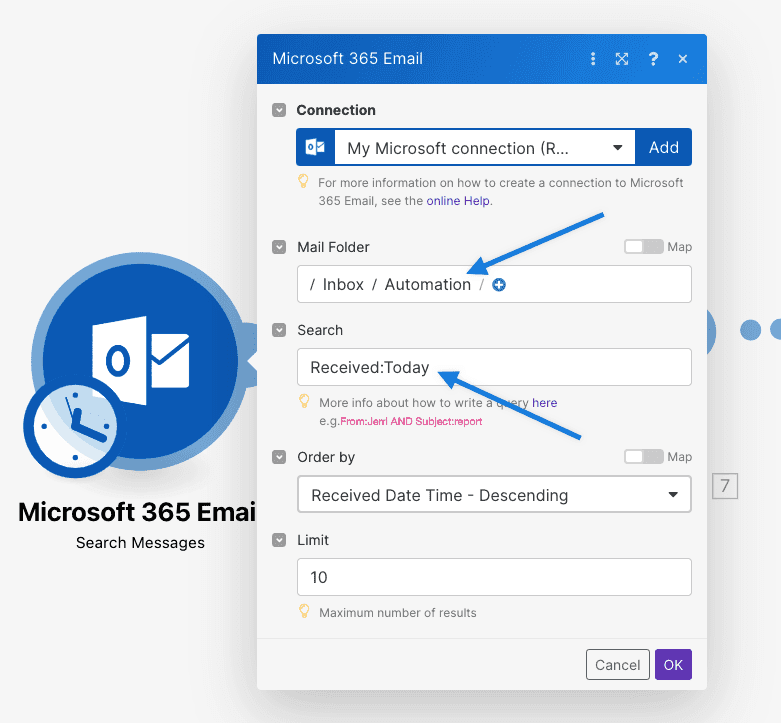Click the Search Messages module label
This screenshot has height=723, width=781.
140,543
